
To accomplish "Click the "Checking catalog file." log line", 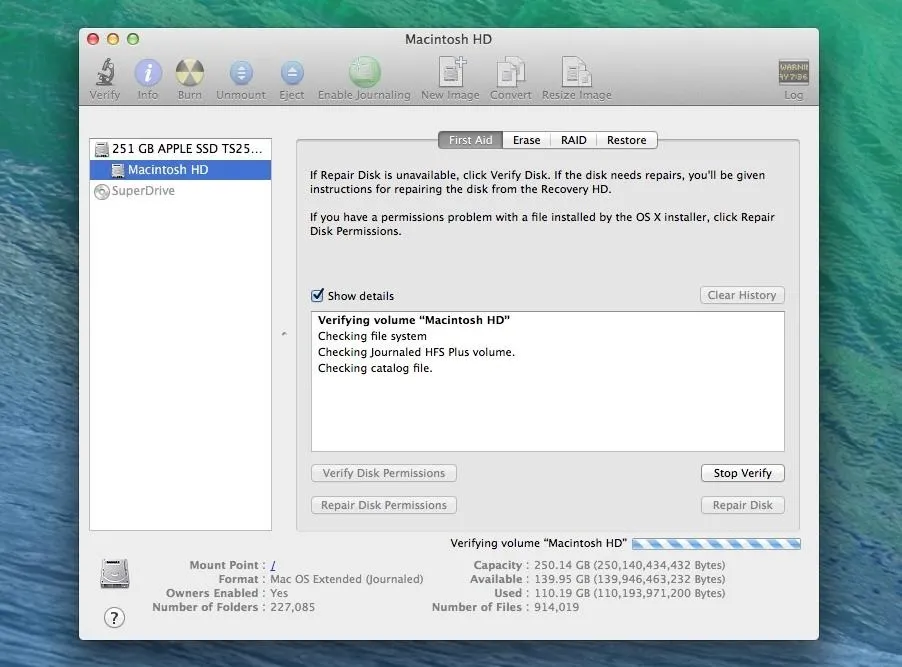I will point(375,368).
